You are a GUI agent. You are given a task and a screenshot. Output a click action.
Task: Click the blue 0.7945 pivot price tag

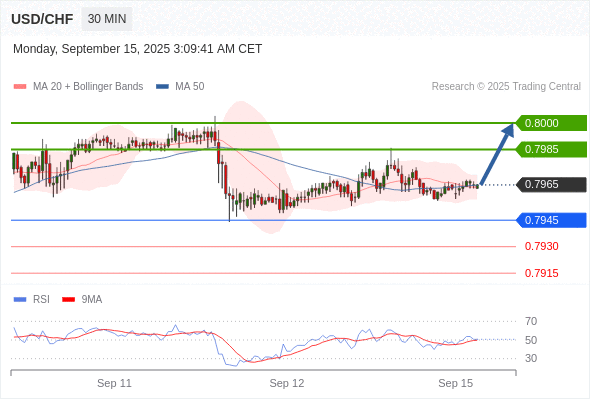pyautogui.click(x=550, y=220)
